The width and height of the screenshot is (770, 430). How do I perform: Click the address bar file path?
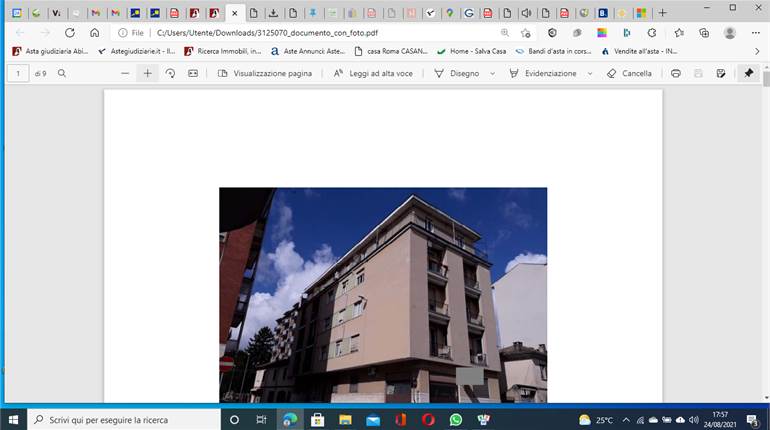267,33
